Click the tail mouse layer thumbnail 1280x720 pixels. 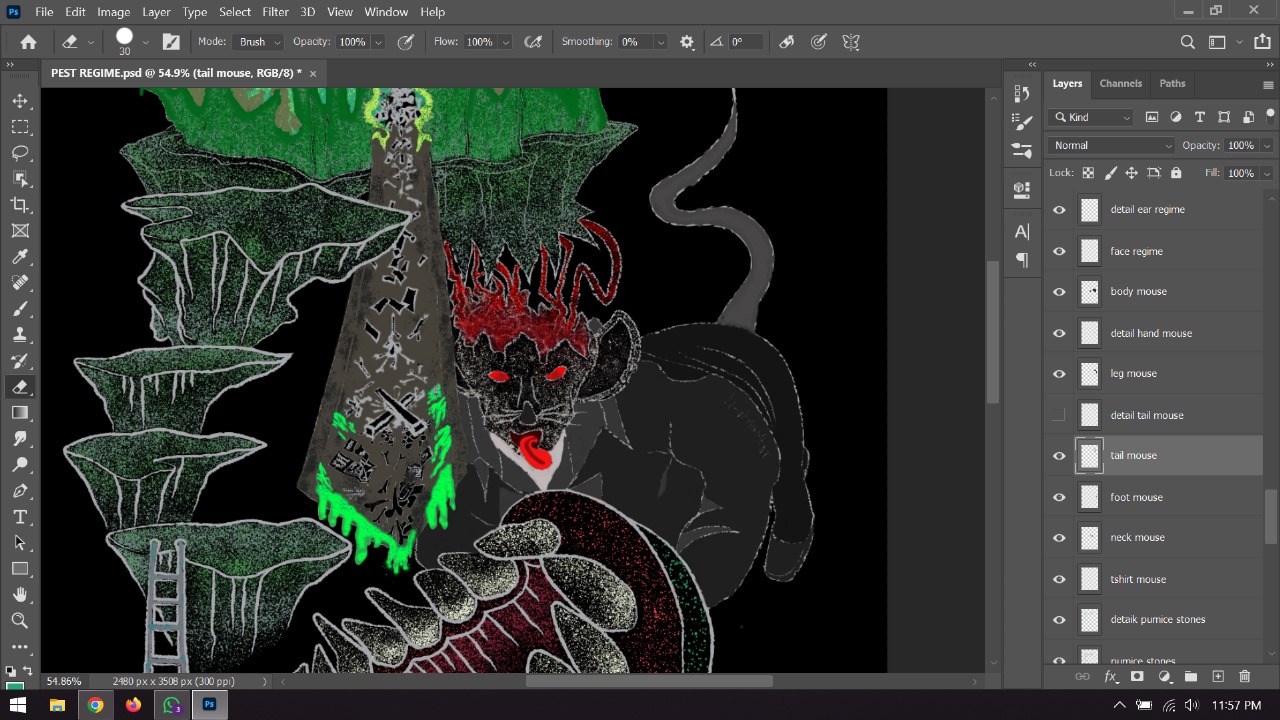coord(1090,456)
